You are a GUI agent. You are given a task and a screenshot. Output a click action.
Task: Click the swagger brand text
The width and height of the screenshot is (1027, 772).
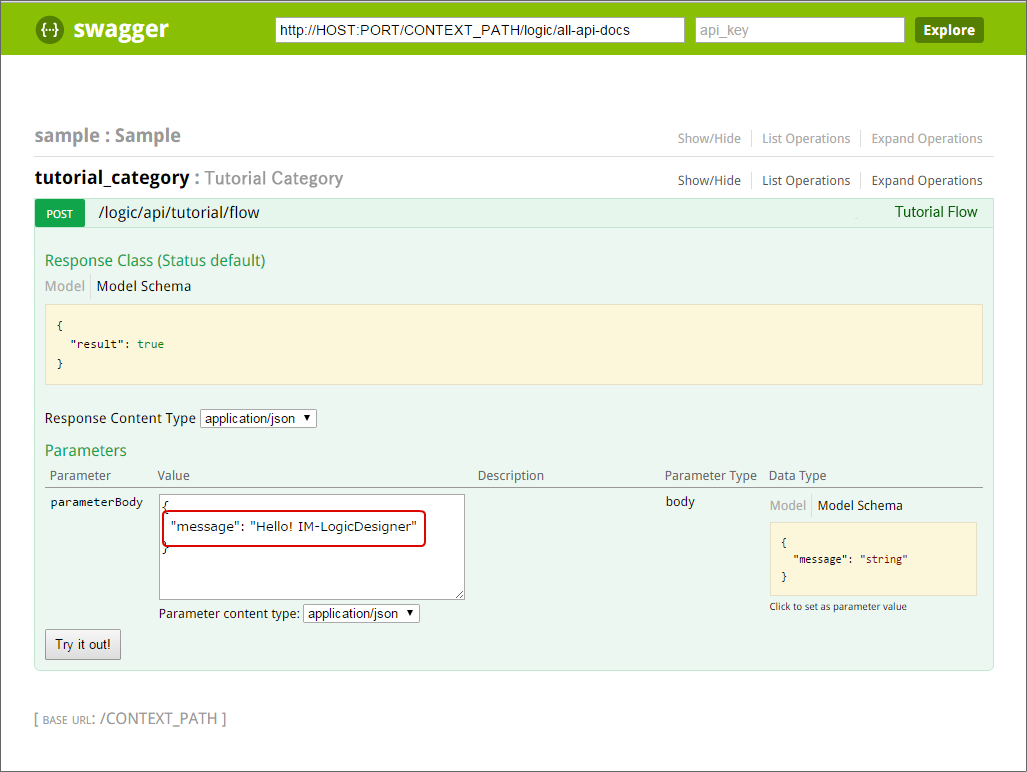coord(121,29)
